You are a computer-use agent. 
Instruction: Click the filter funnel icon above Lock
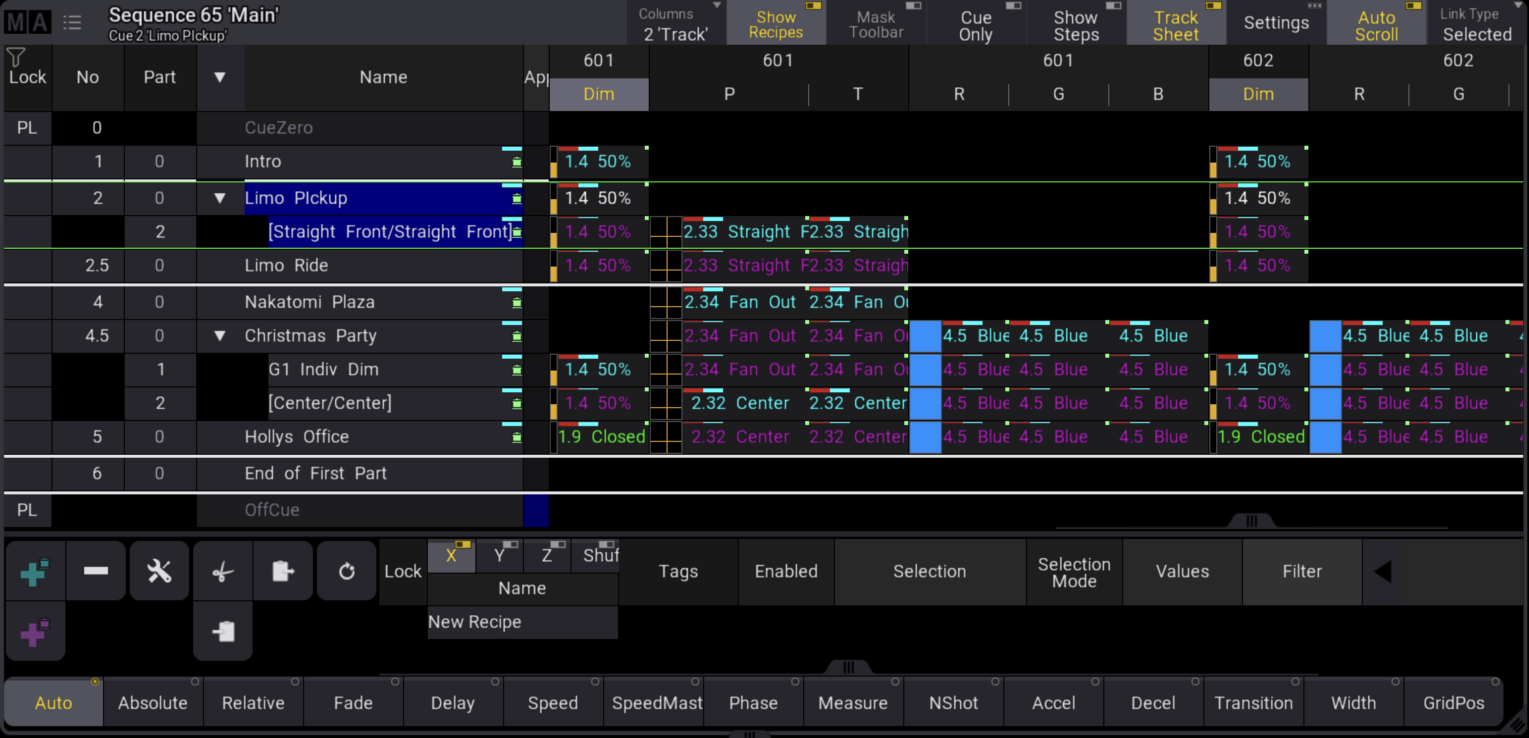click(16, 57)
